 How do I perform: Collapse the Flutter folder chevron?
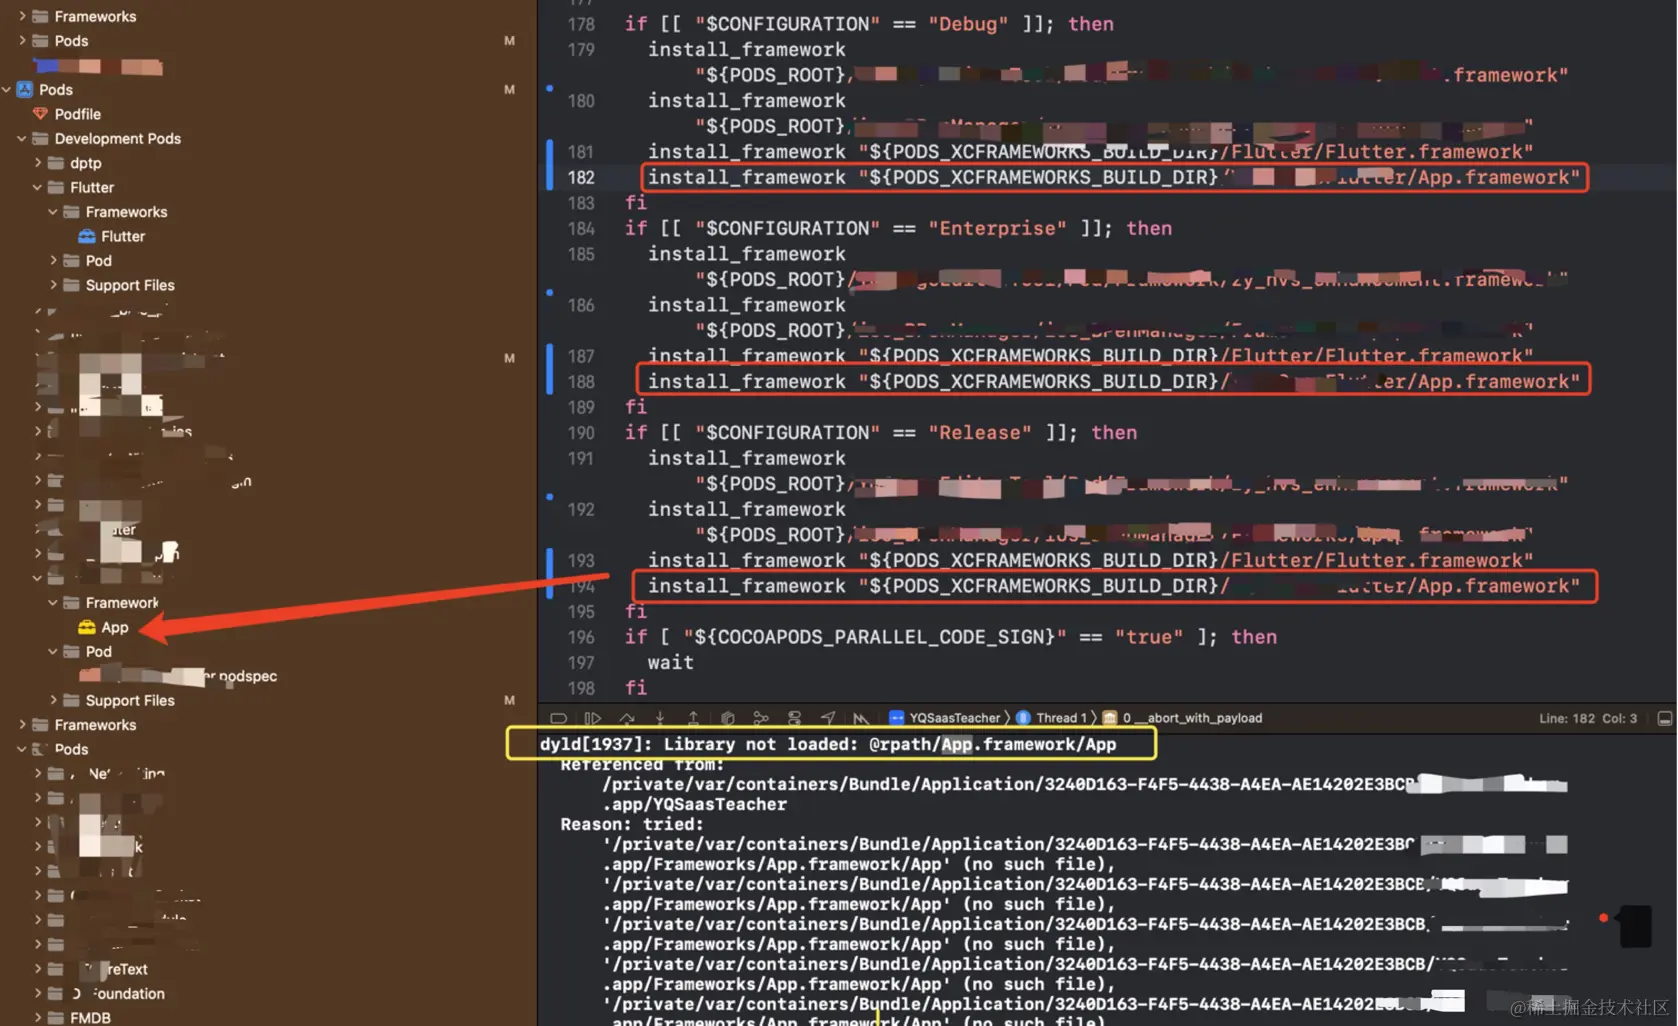click(x=38, y=187)
